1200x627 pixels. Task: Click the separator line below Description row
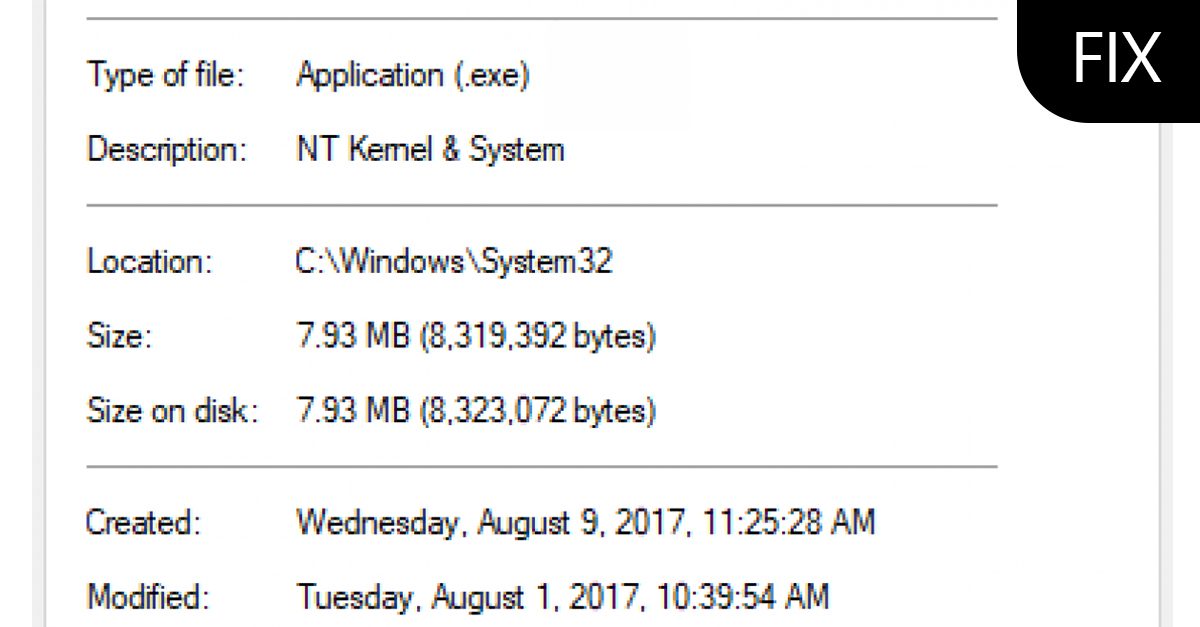pos(541,205)
